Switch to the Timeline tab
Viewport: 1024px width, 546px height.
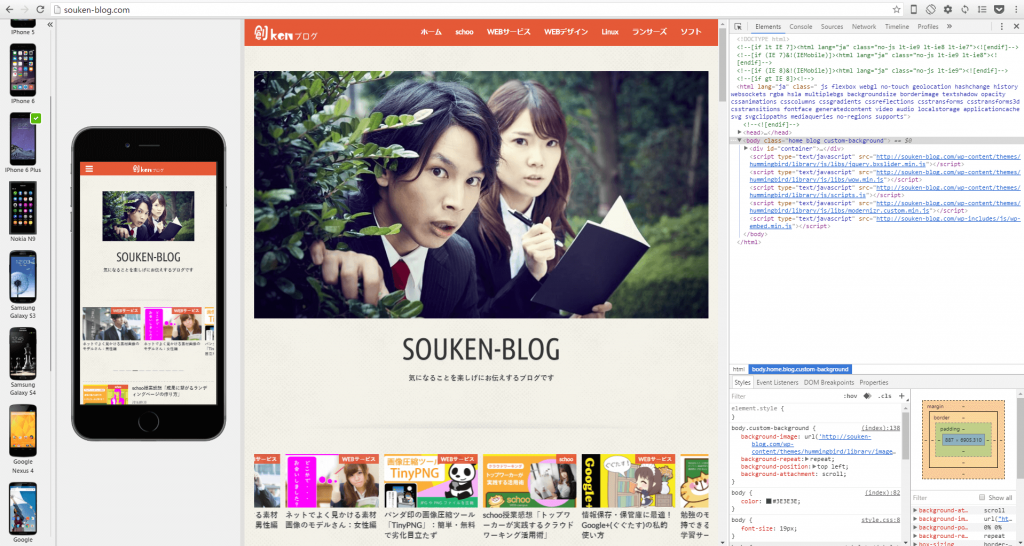(897, 27)
